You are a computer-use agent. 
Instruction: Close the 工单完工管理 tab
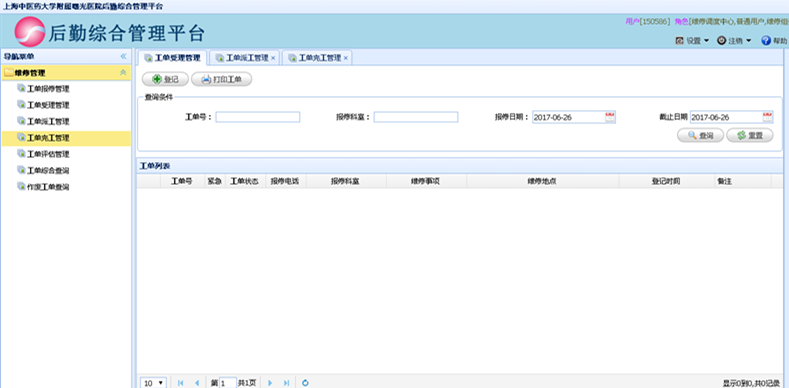[346, 58]
